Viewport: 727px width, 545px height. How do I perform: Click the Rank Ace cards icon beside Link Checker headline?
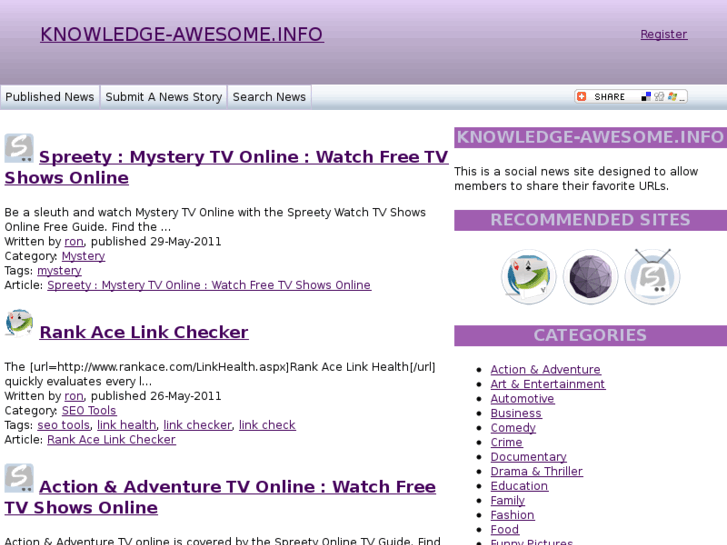(19, 323)
